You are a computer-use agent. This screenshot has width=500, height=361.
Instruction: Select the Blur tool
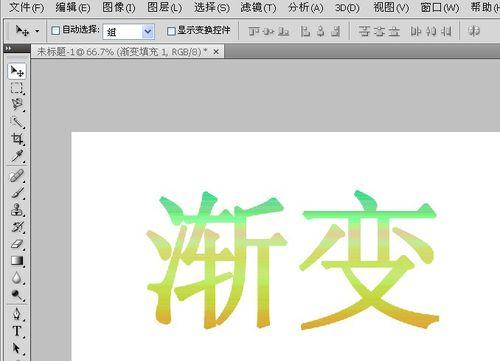pyautogui.click(x=17, y=278)
